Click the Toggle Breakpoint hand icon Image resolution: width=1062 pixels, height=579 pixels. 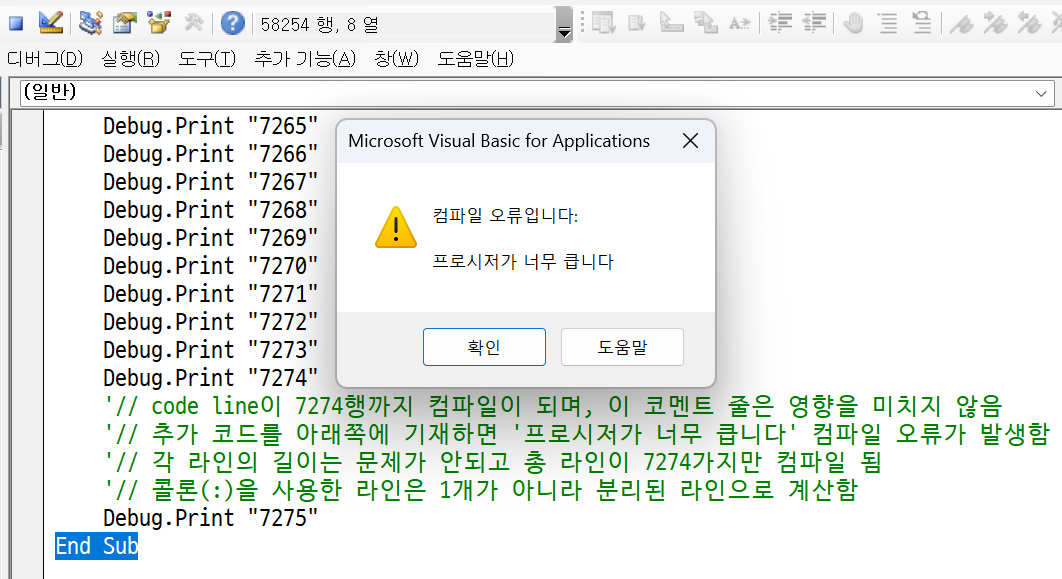853,24
